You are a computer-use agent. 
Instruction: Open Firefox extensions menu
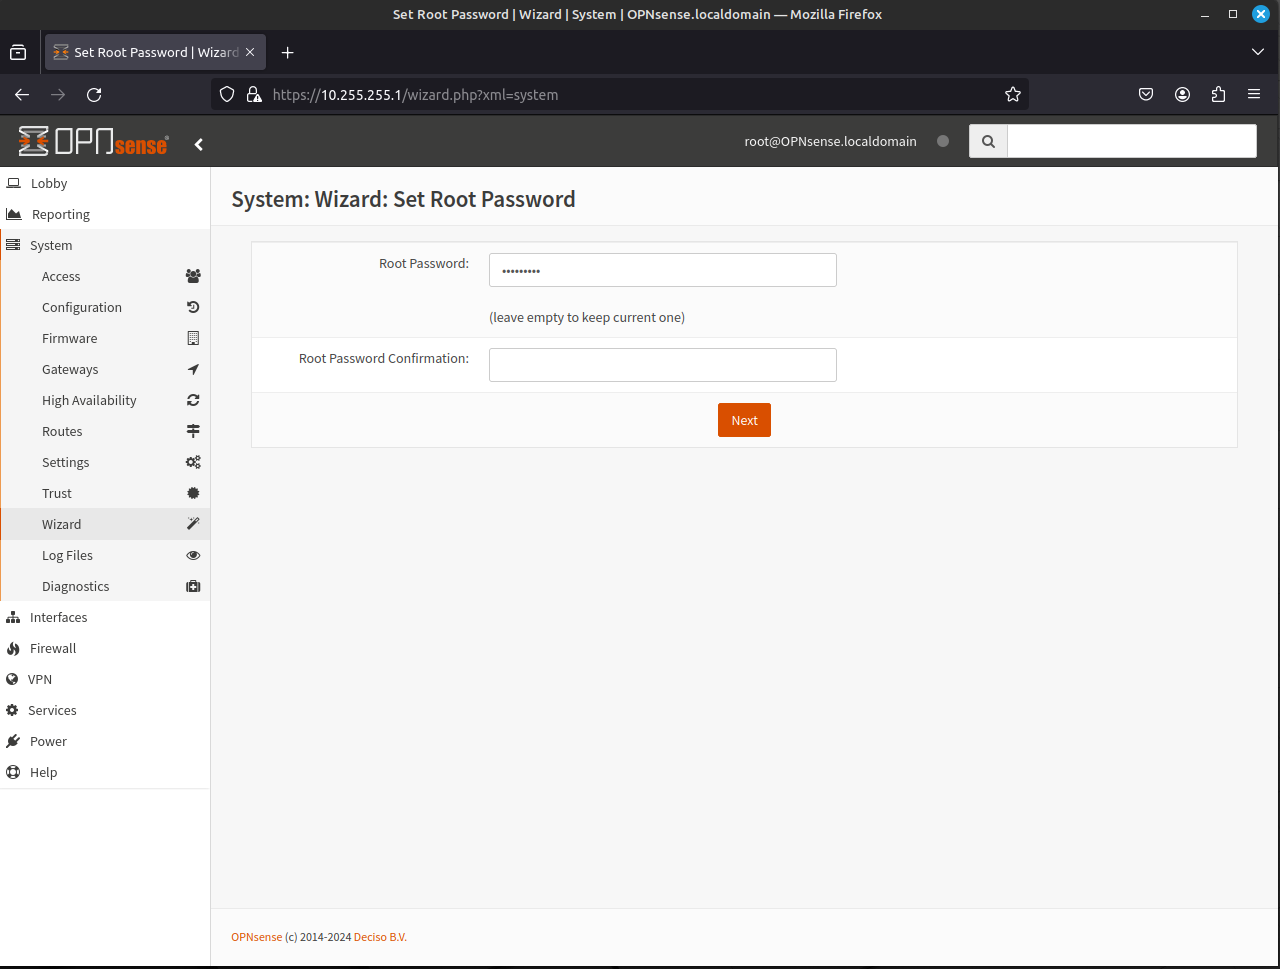click(x=1218, y=94)
